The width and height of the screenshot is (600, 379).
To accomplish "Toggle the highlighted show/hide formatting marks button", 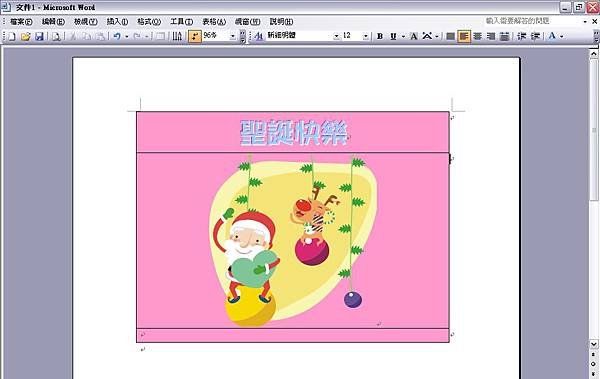I will tap(195, 36).
